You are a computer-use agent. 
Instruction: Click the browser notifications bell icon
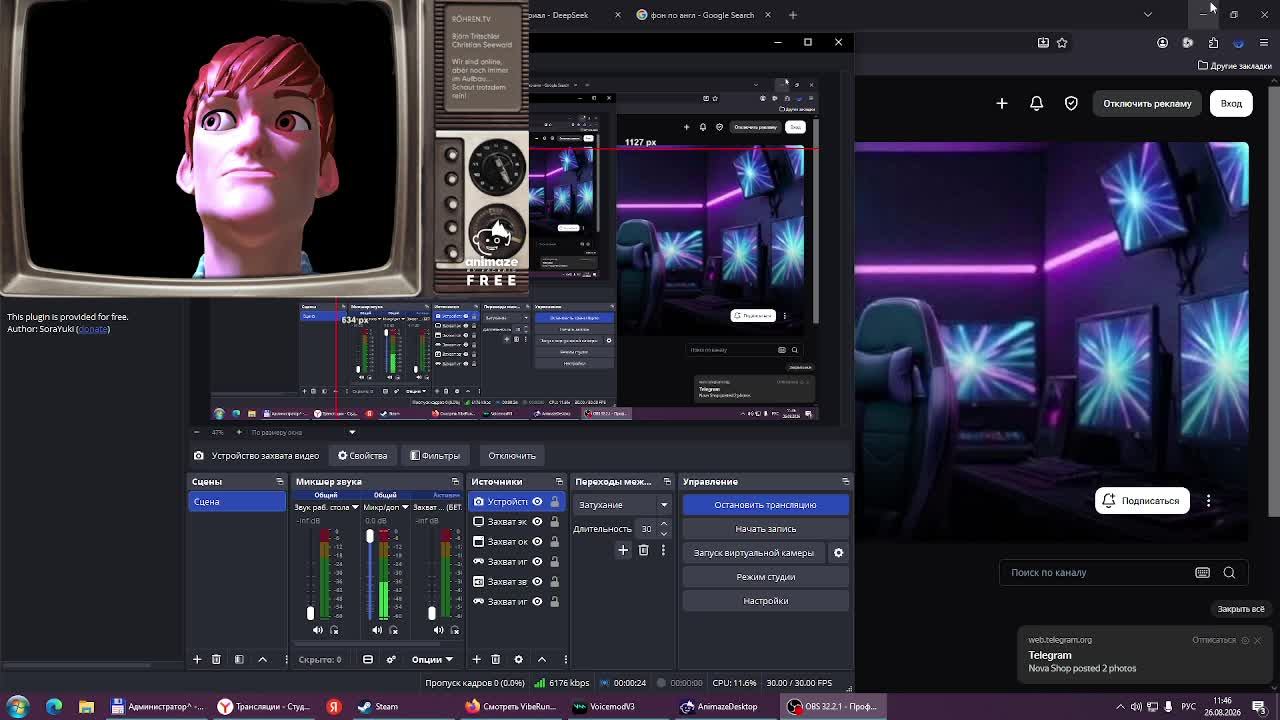tap(1036, 103)
